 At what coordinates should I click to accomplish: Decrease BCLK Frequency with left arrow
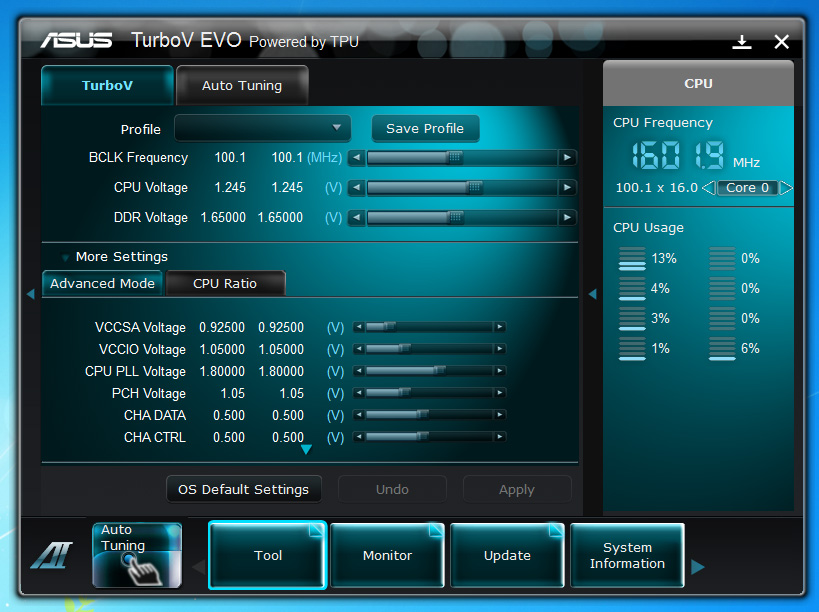coord(356,158)
